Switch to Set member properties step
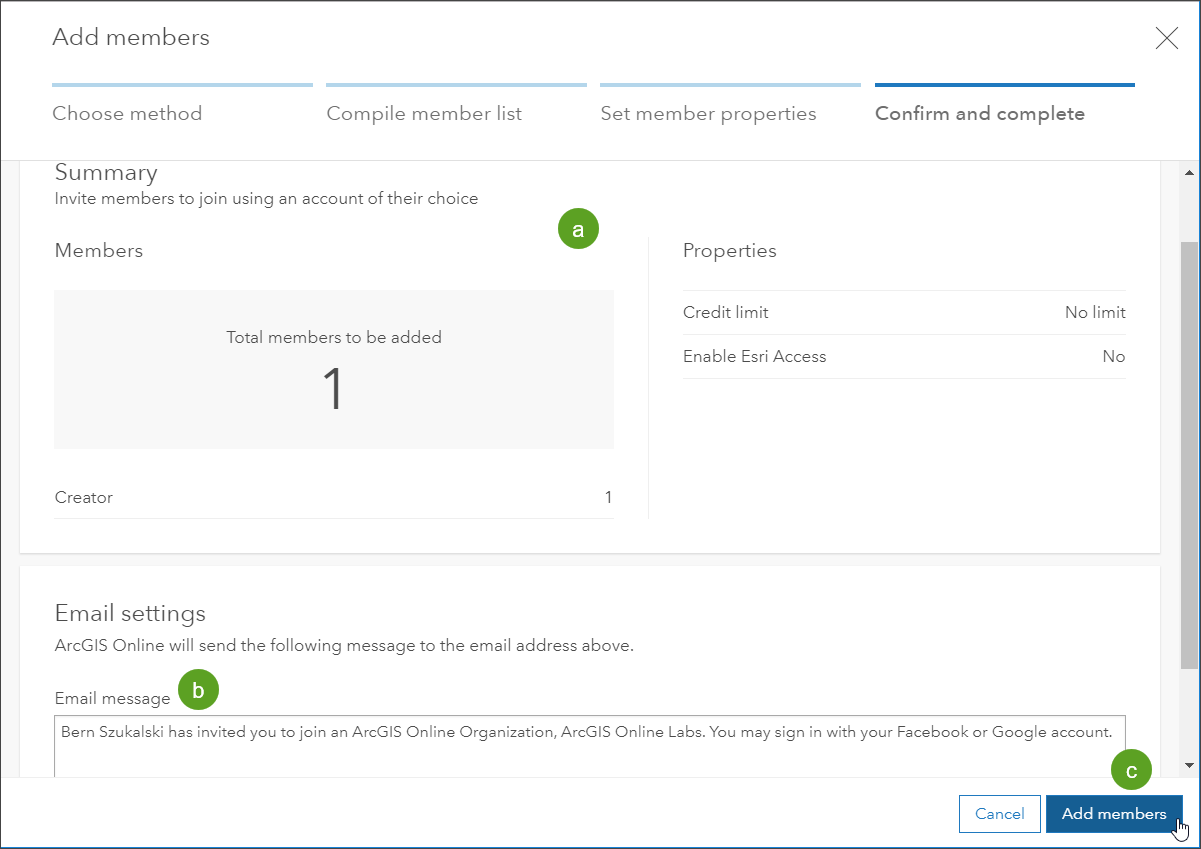This screenshot has height=849, width=1201. point(708,113)
